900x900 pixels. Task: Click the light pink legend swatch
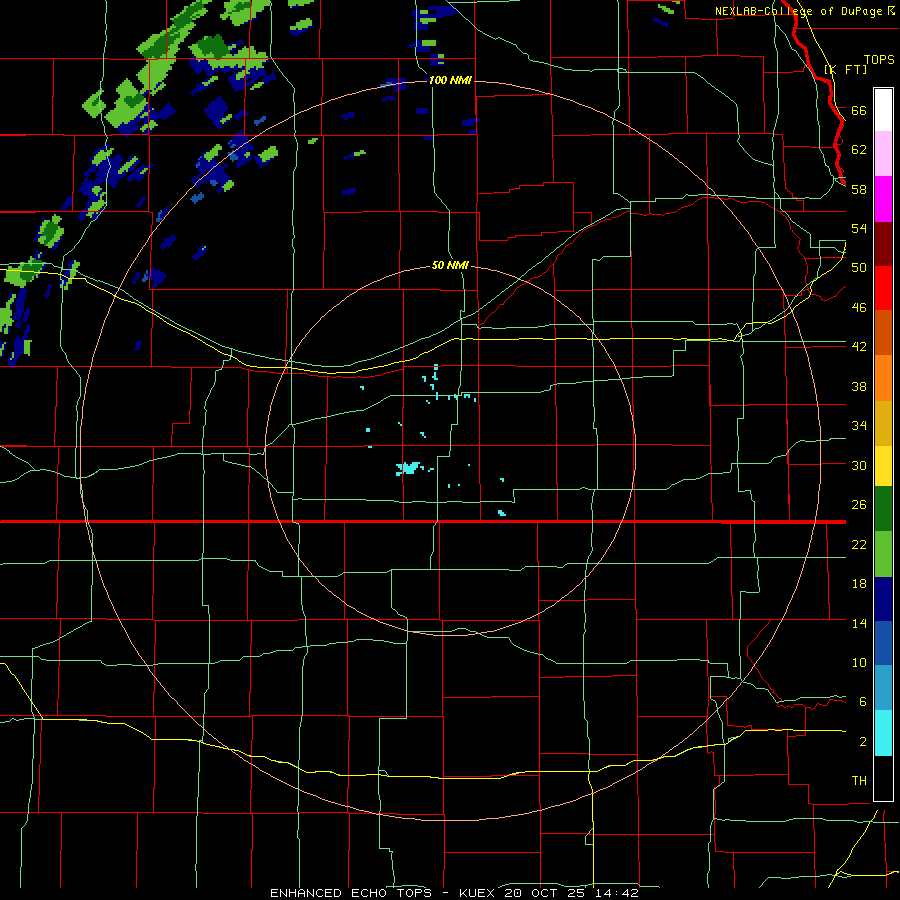point(883,153)
